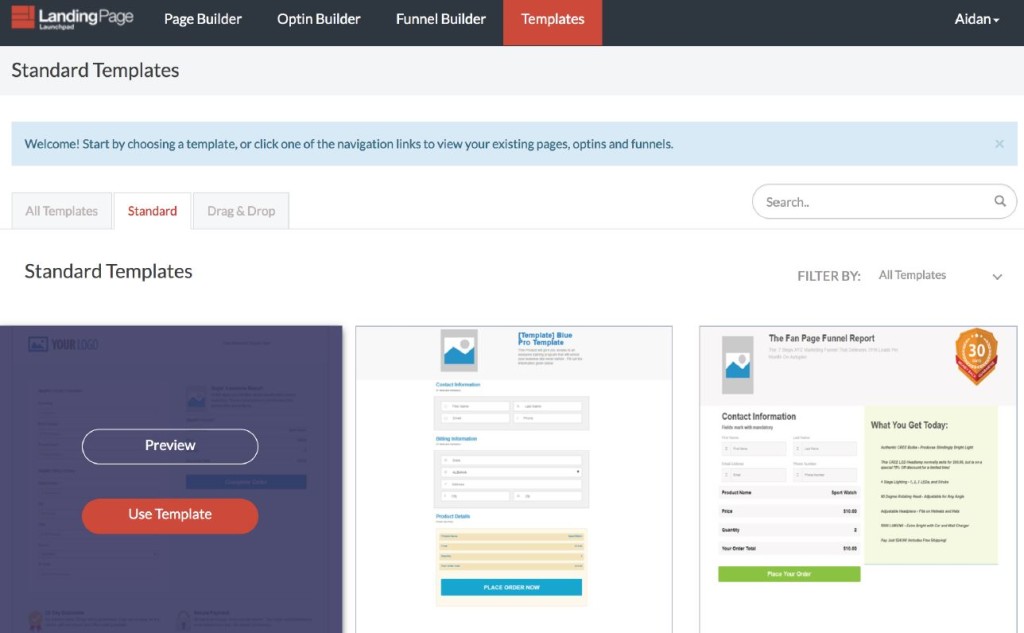Click the 'What You Get Today:' heading
This screenshot has height=633, width=1024.
[x=909, y=425]
